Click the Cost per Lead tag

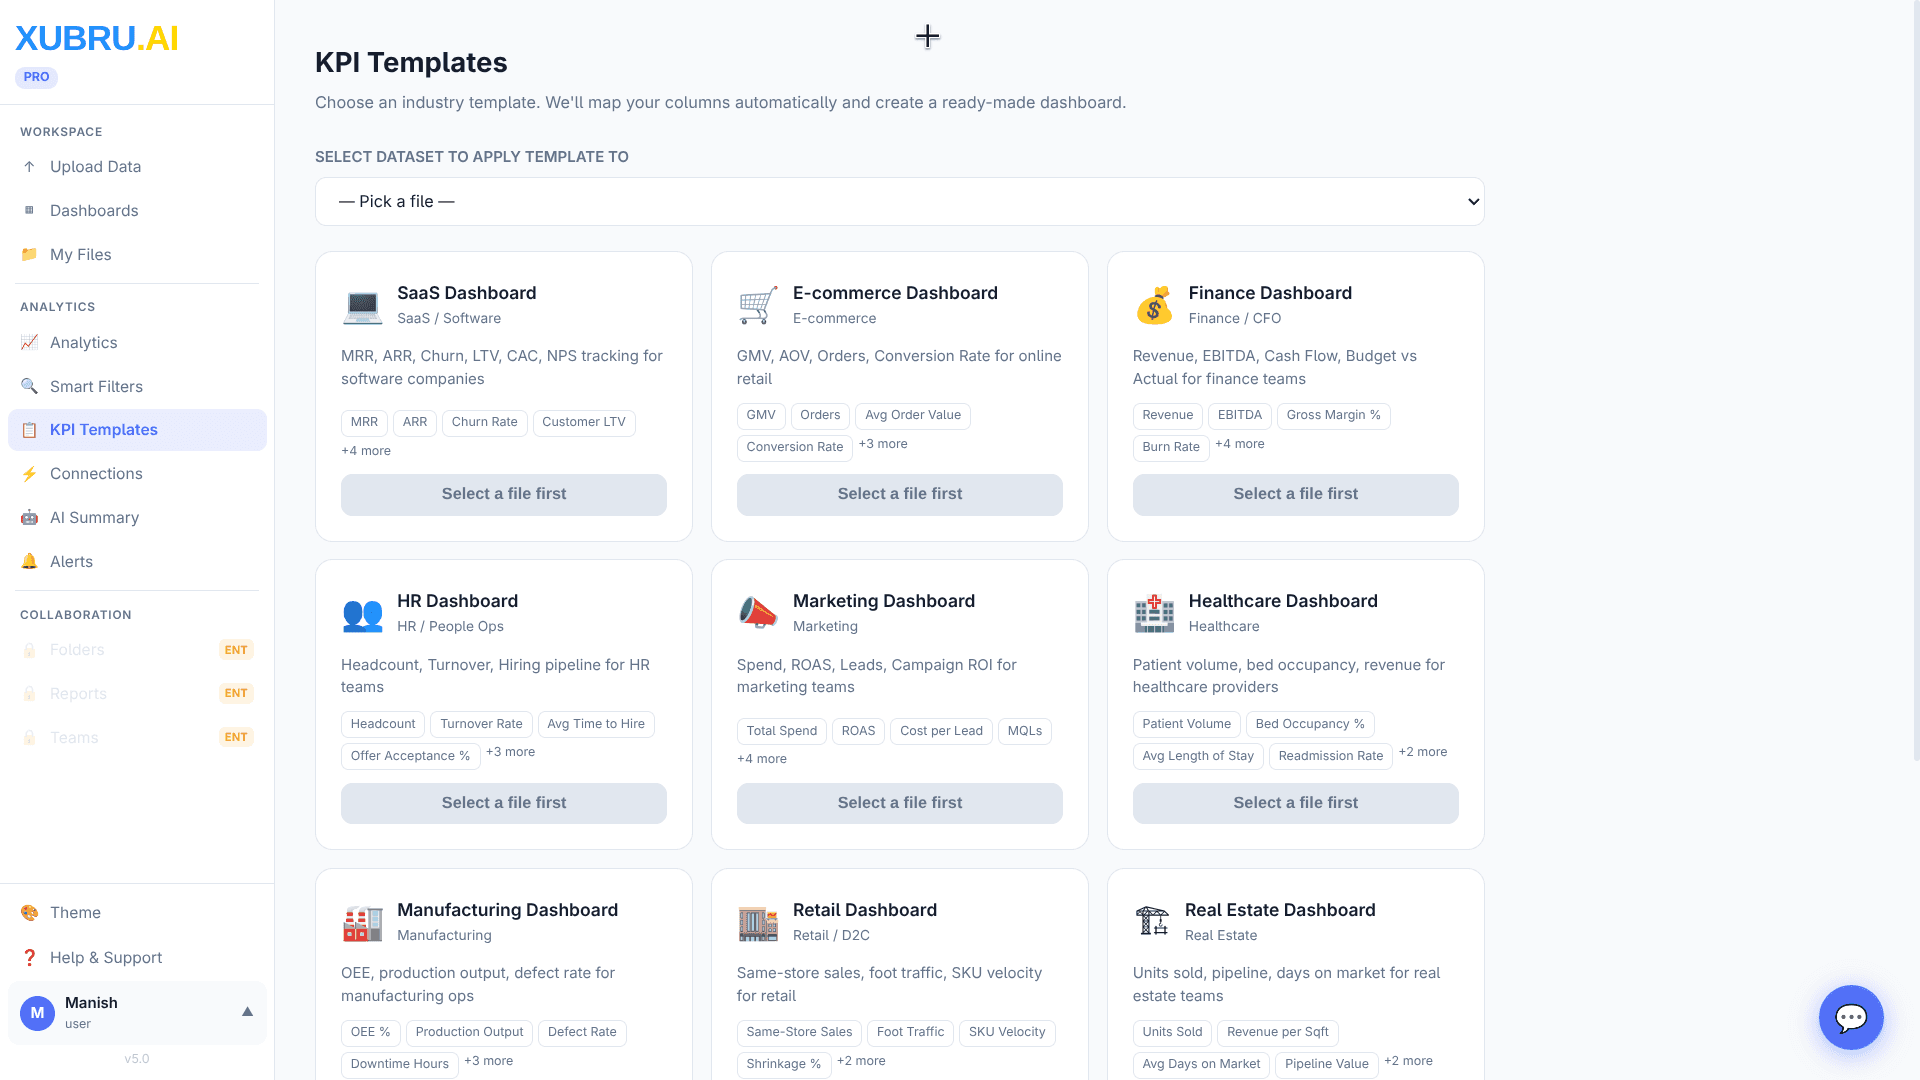[941, 732]
